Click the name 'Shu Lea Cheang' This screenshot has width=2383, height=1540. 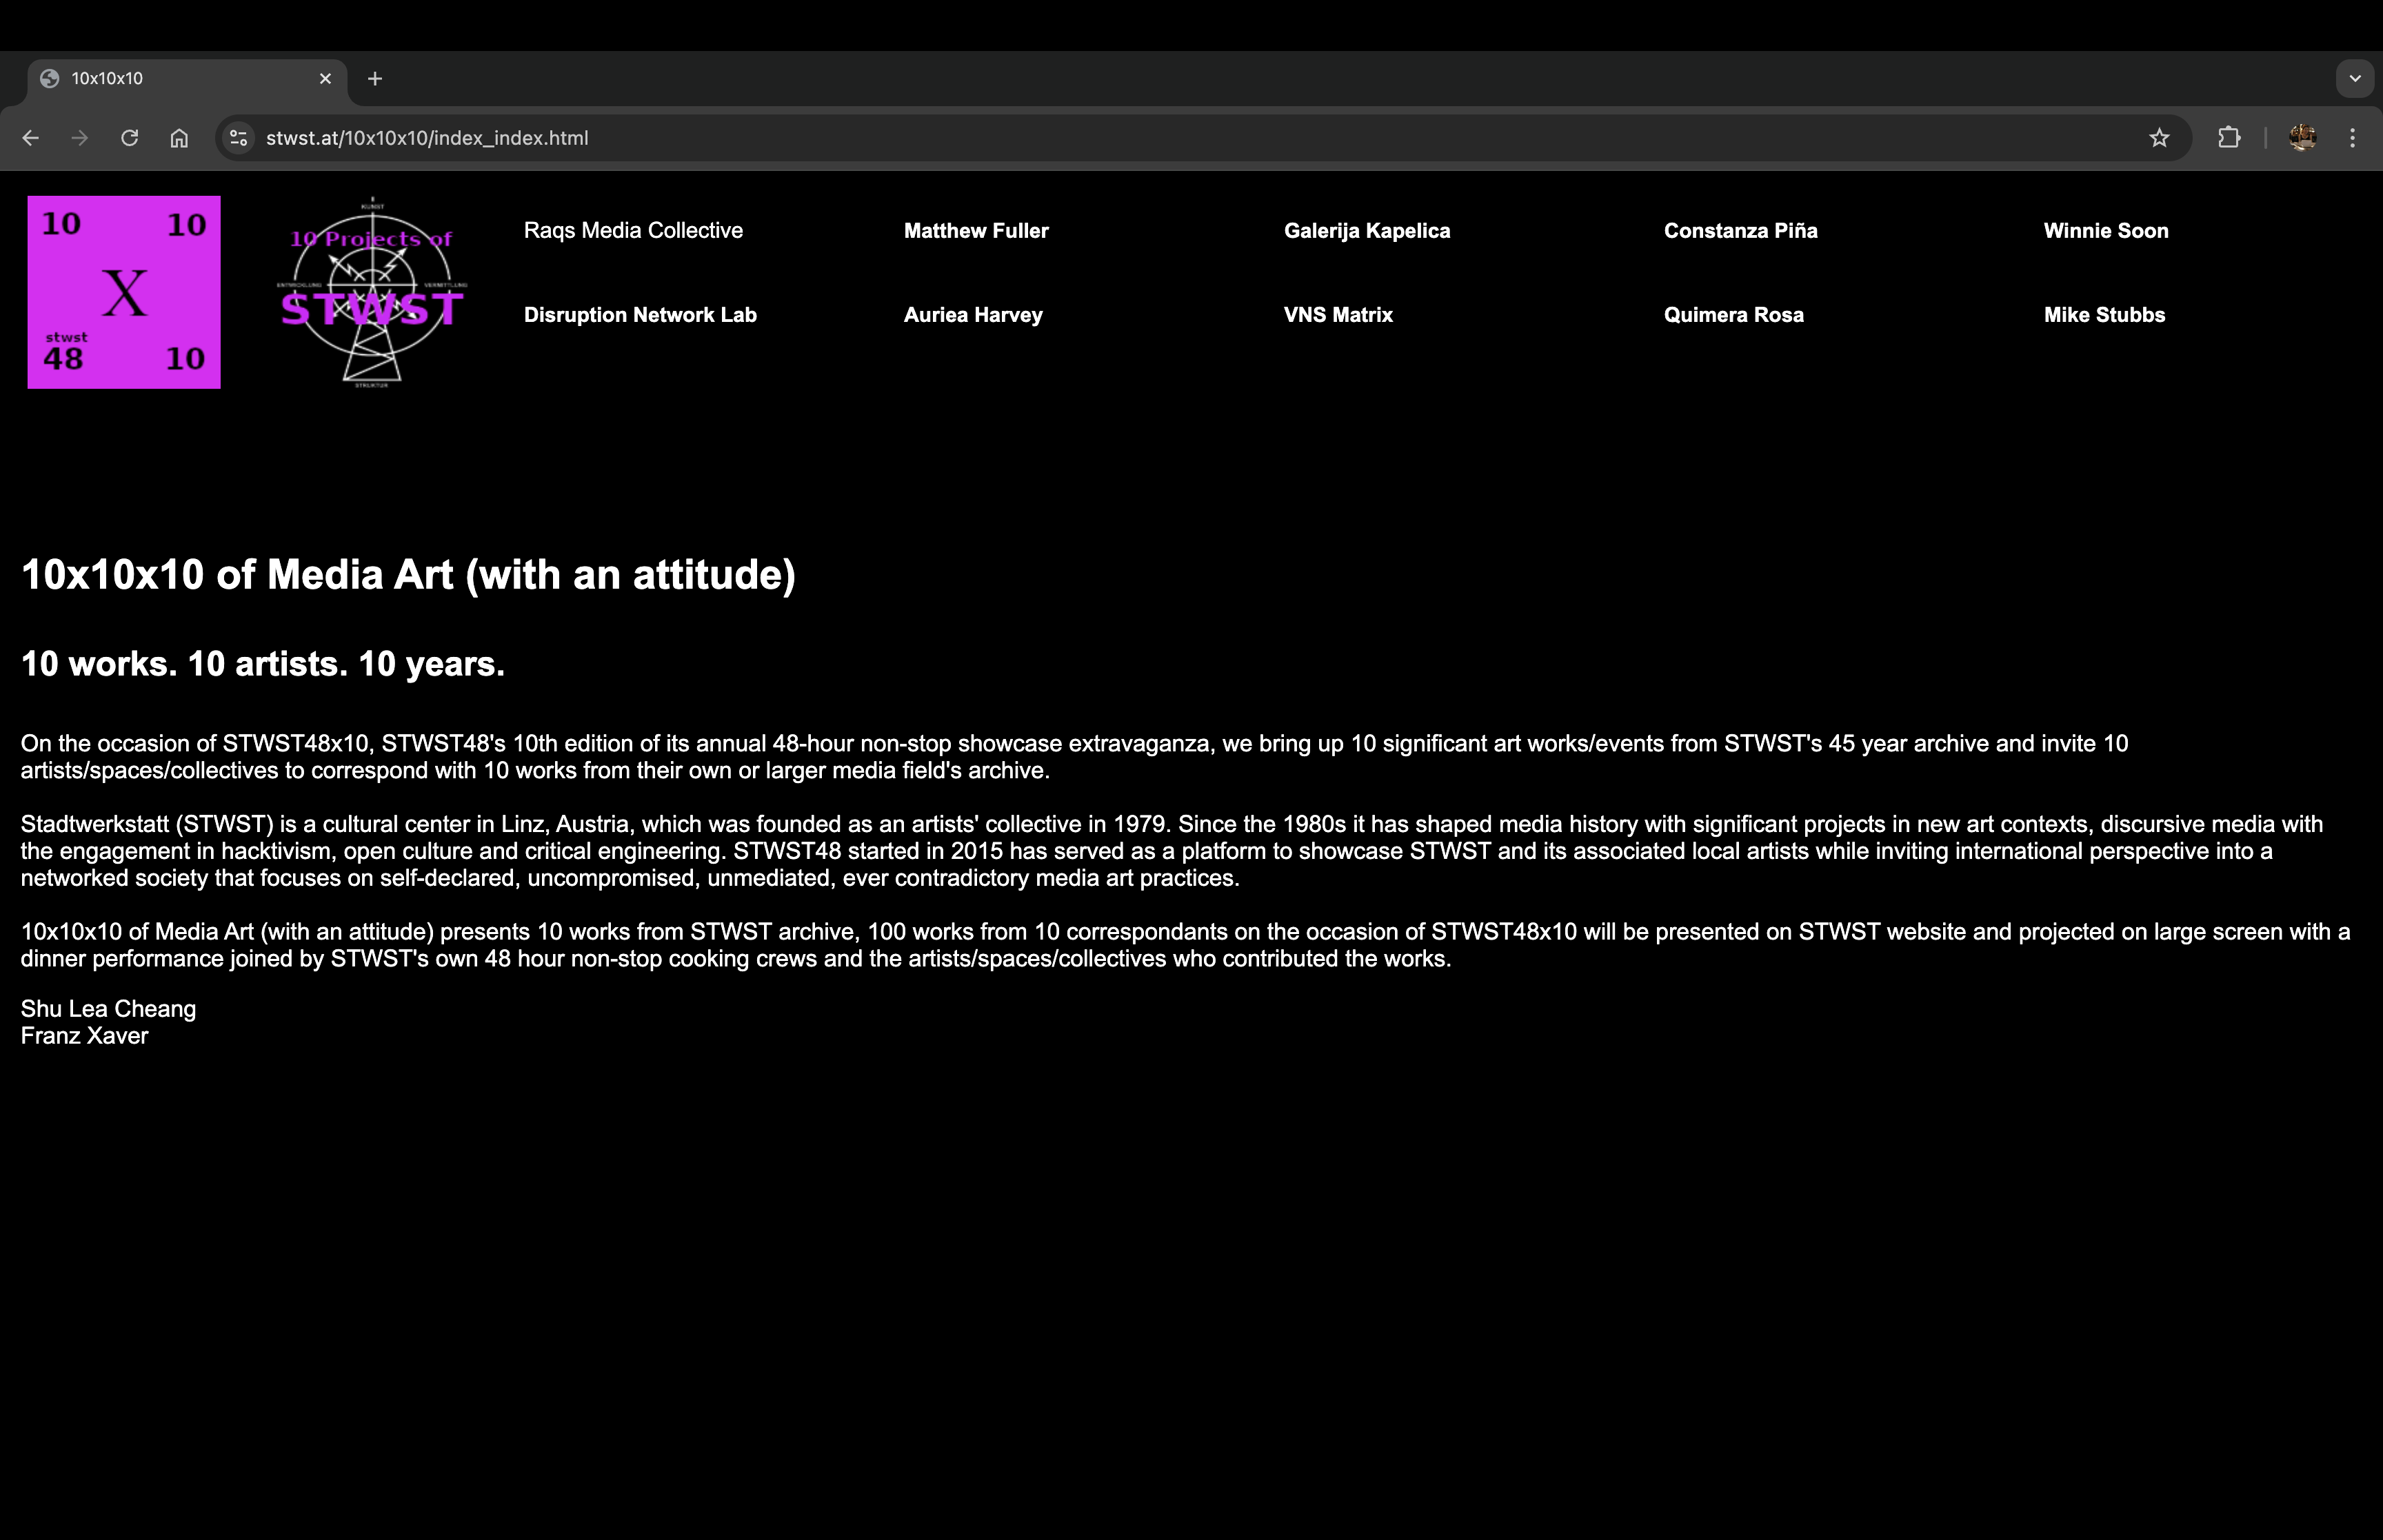pyautogui.click(x=108, y=1009)
